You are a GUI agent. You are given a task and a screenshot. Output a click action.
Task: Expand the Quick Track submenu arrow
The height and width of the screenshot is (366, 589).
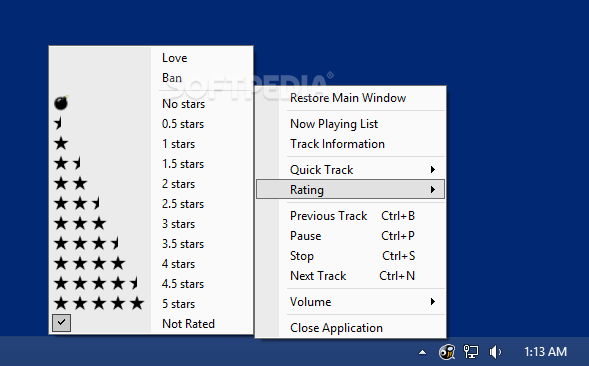(x=433, y=169)
